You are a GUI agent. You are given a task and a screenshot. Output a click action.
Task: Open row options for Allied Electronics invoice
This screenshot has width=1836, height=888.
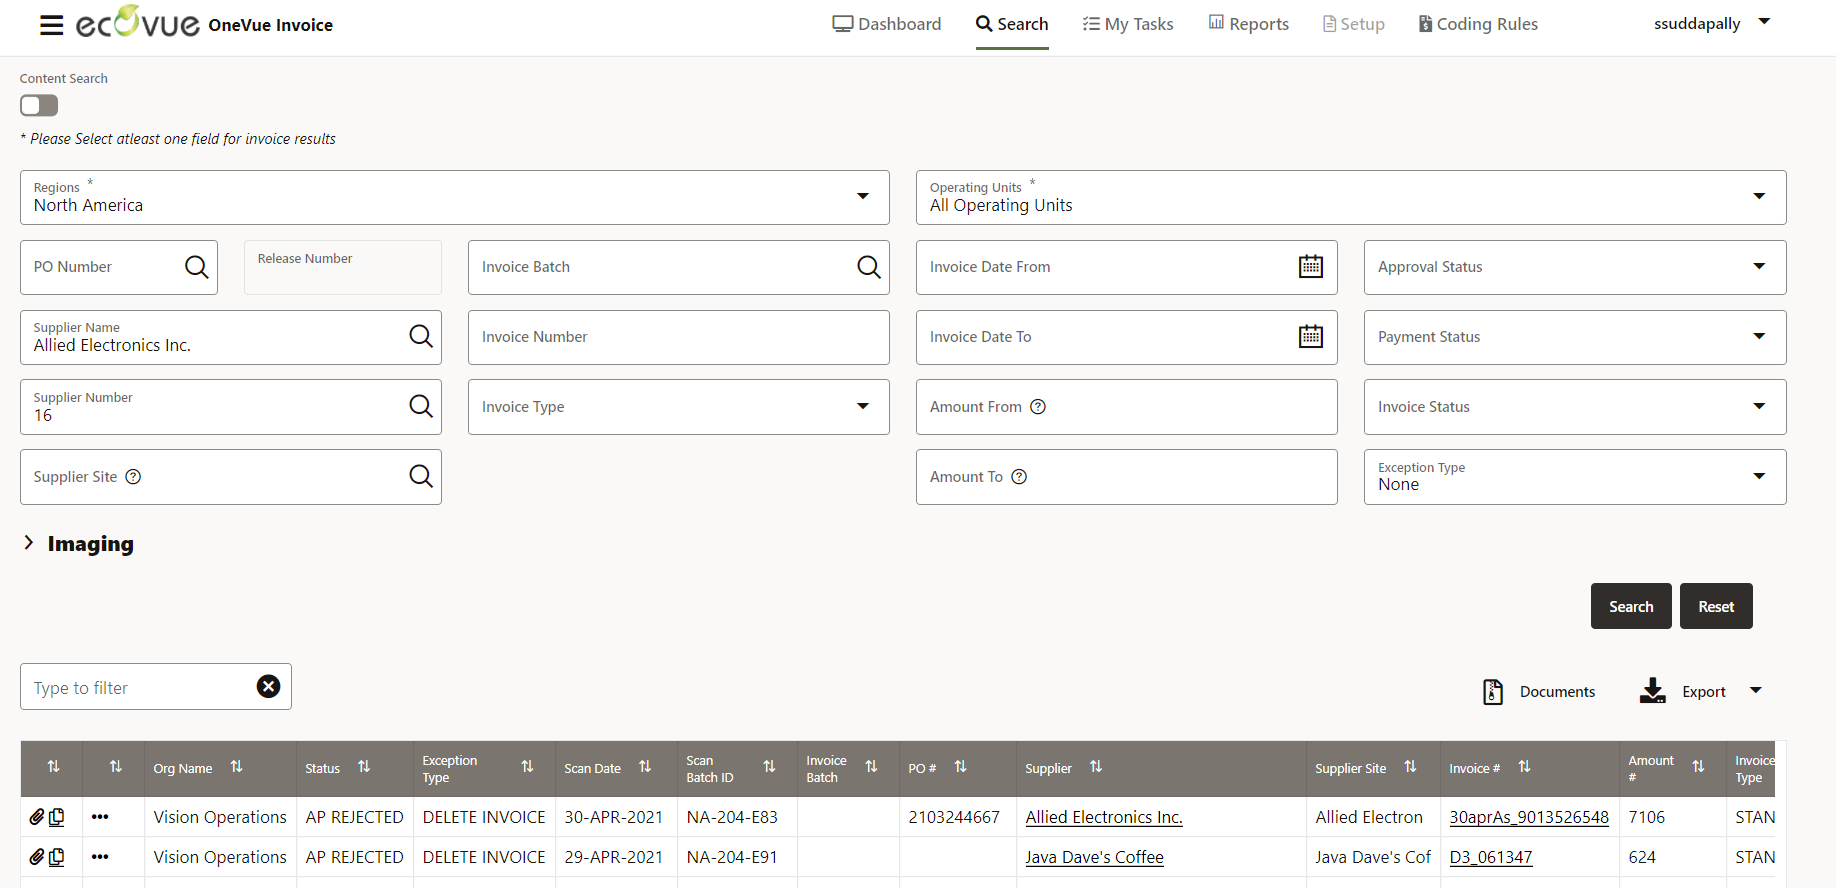coord(100,817)
